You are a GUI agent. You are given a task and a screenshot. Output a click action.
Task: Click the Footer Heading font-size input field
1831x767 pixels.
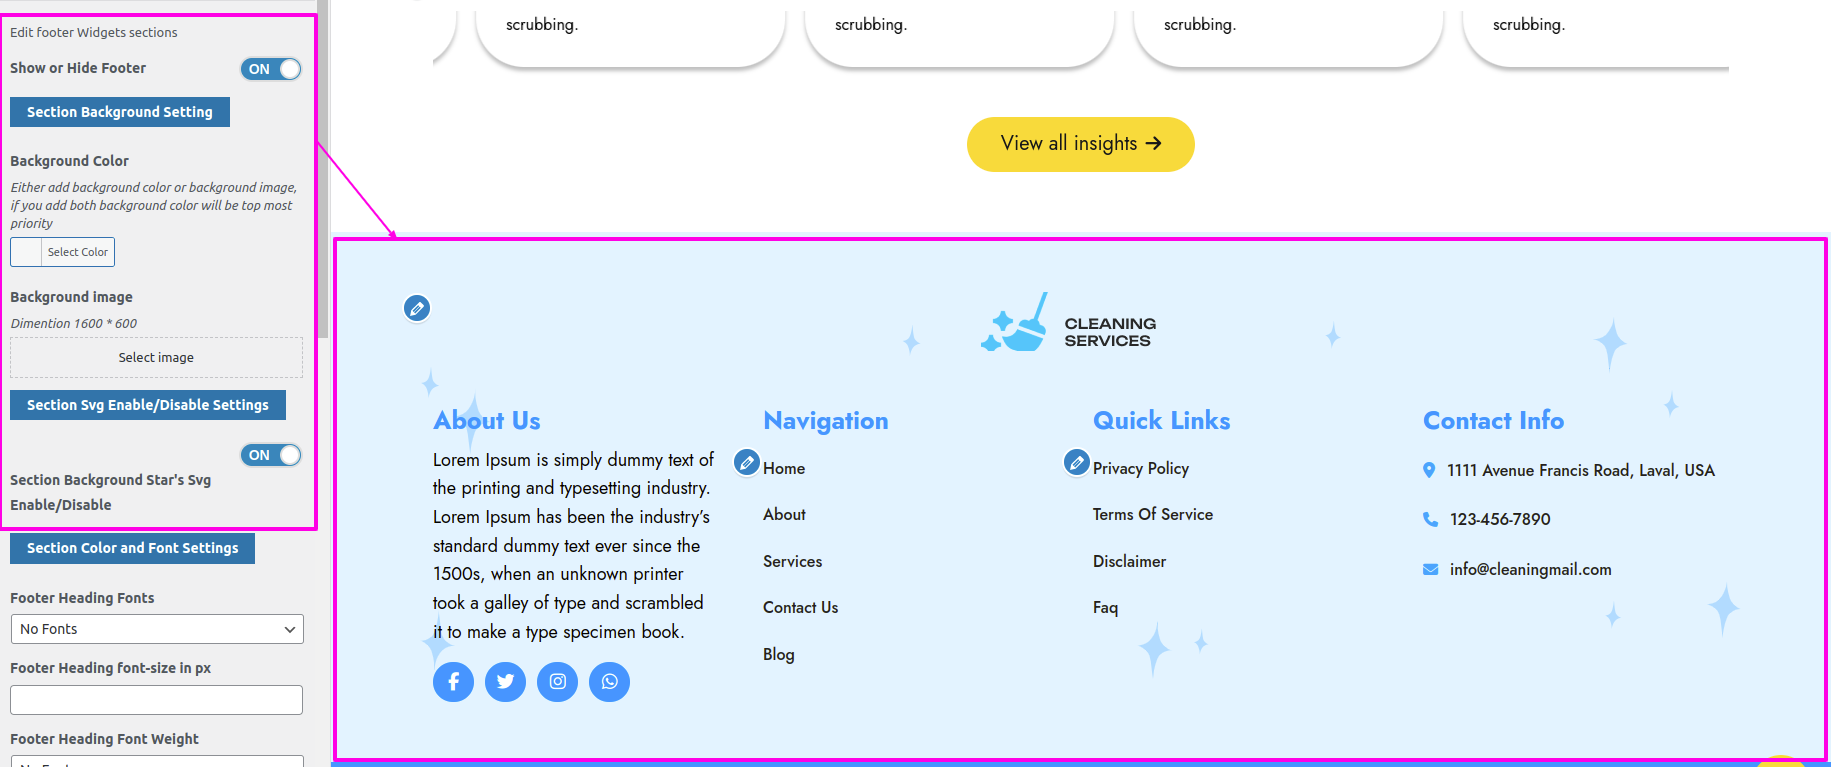pyautogui.click(x=157, y=700)
